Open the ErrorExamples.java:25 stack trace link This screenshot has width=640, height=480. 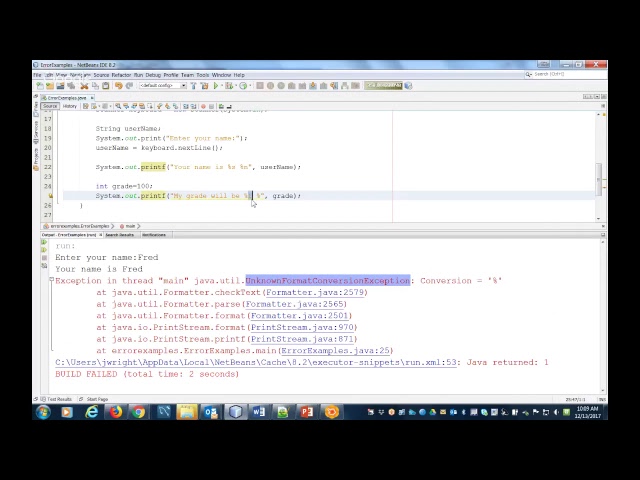[x=335, y=351]
